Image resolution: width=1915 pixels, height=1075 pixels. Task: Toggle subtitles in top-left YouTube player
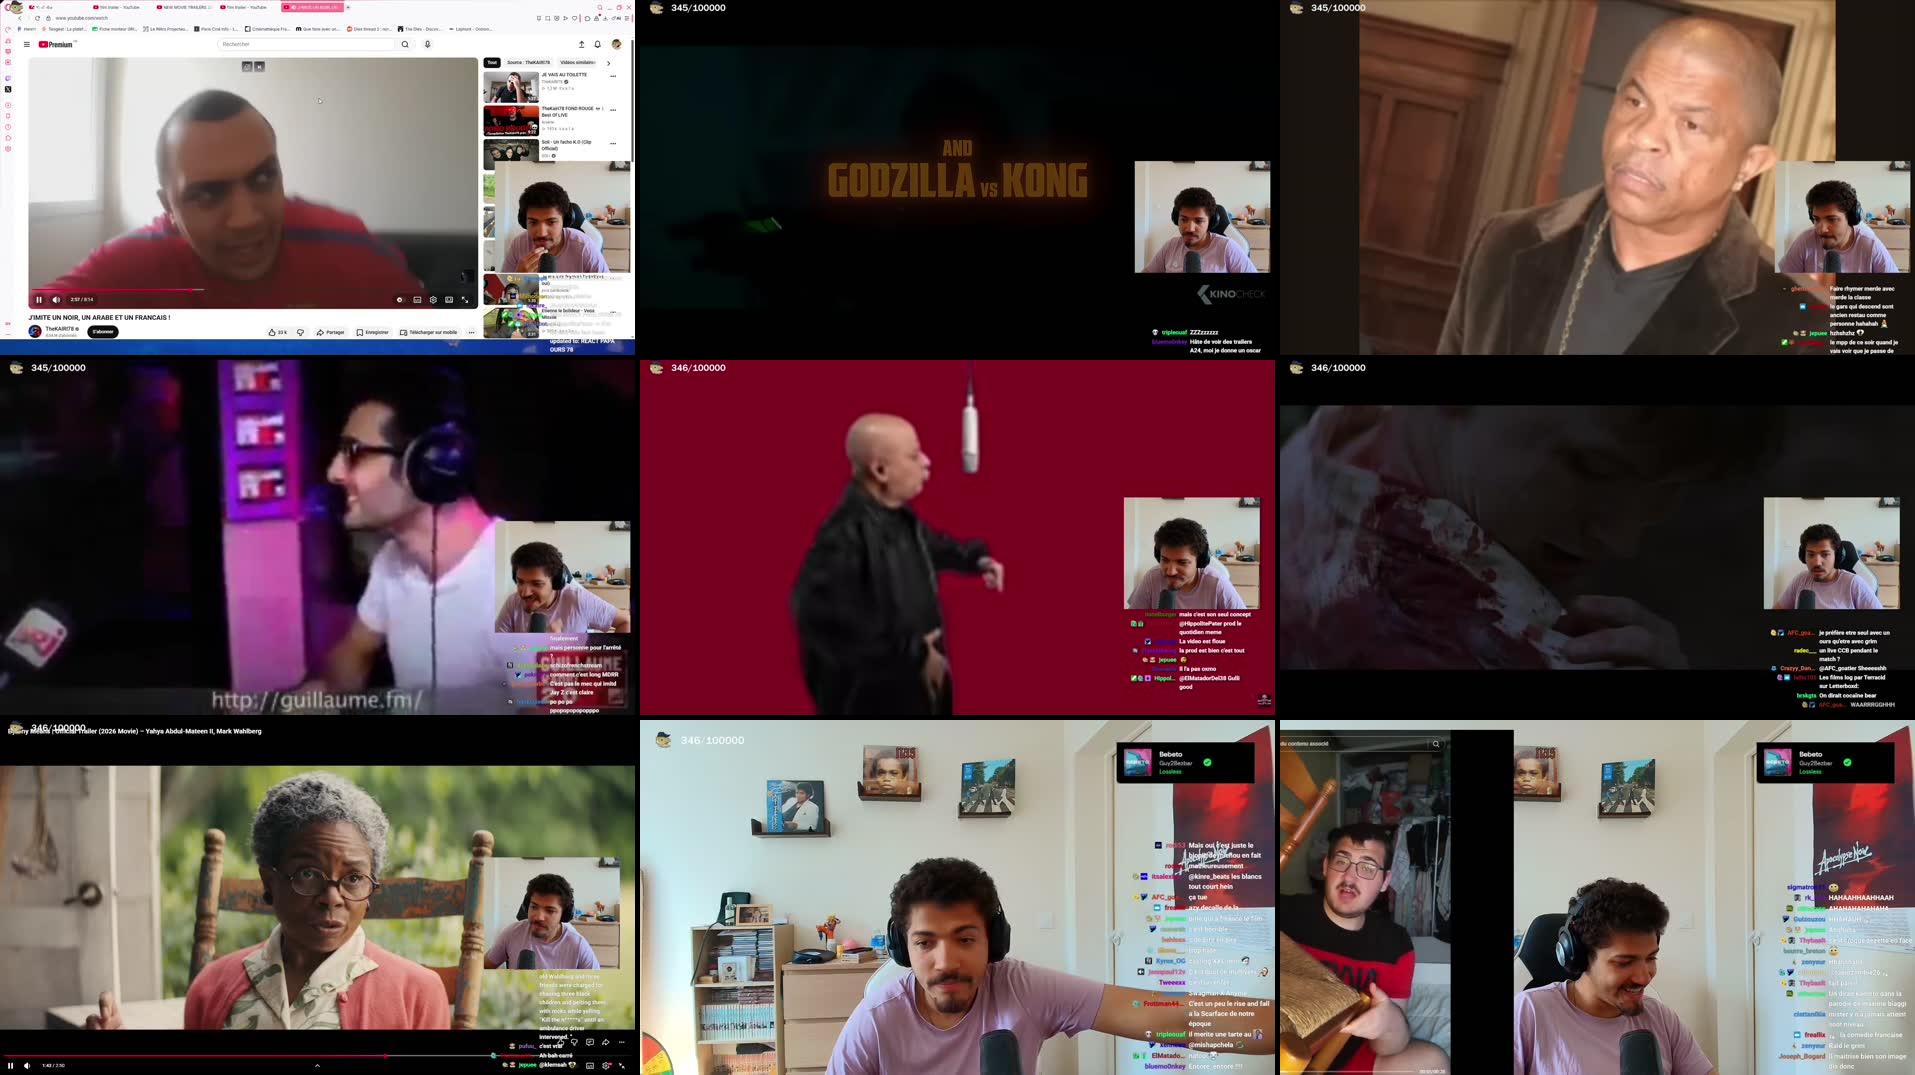click(x=417, y=299)
